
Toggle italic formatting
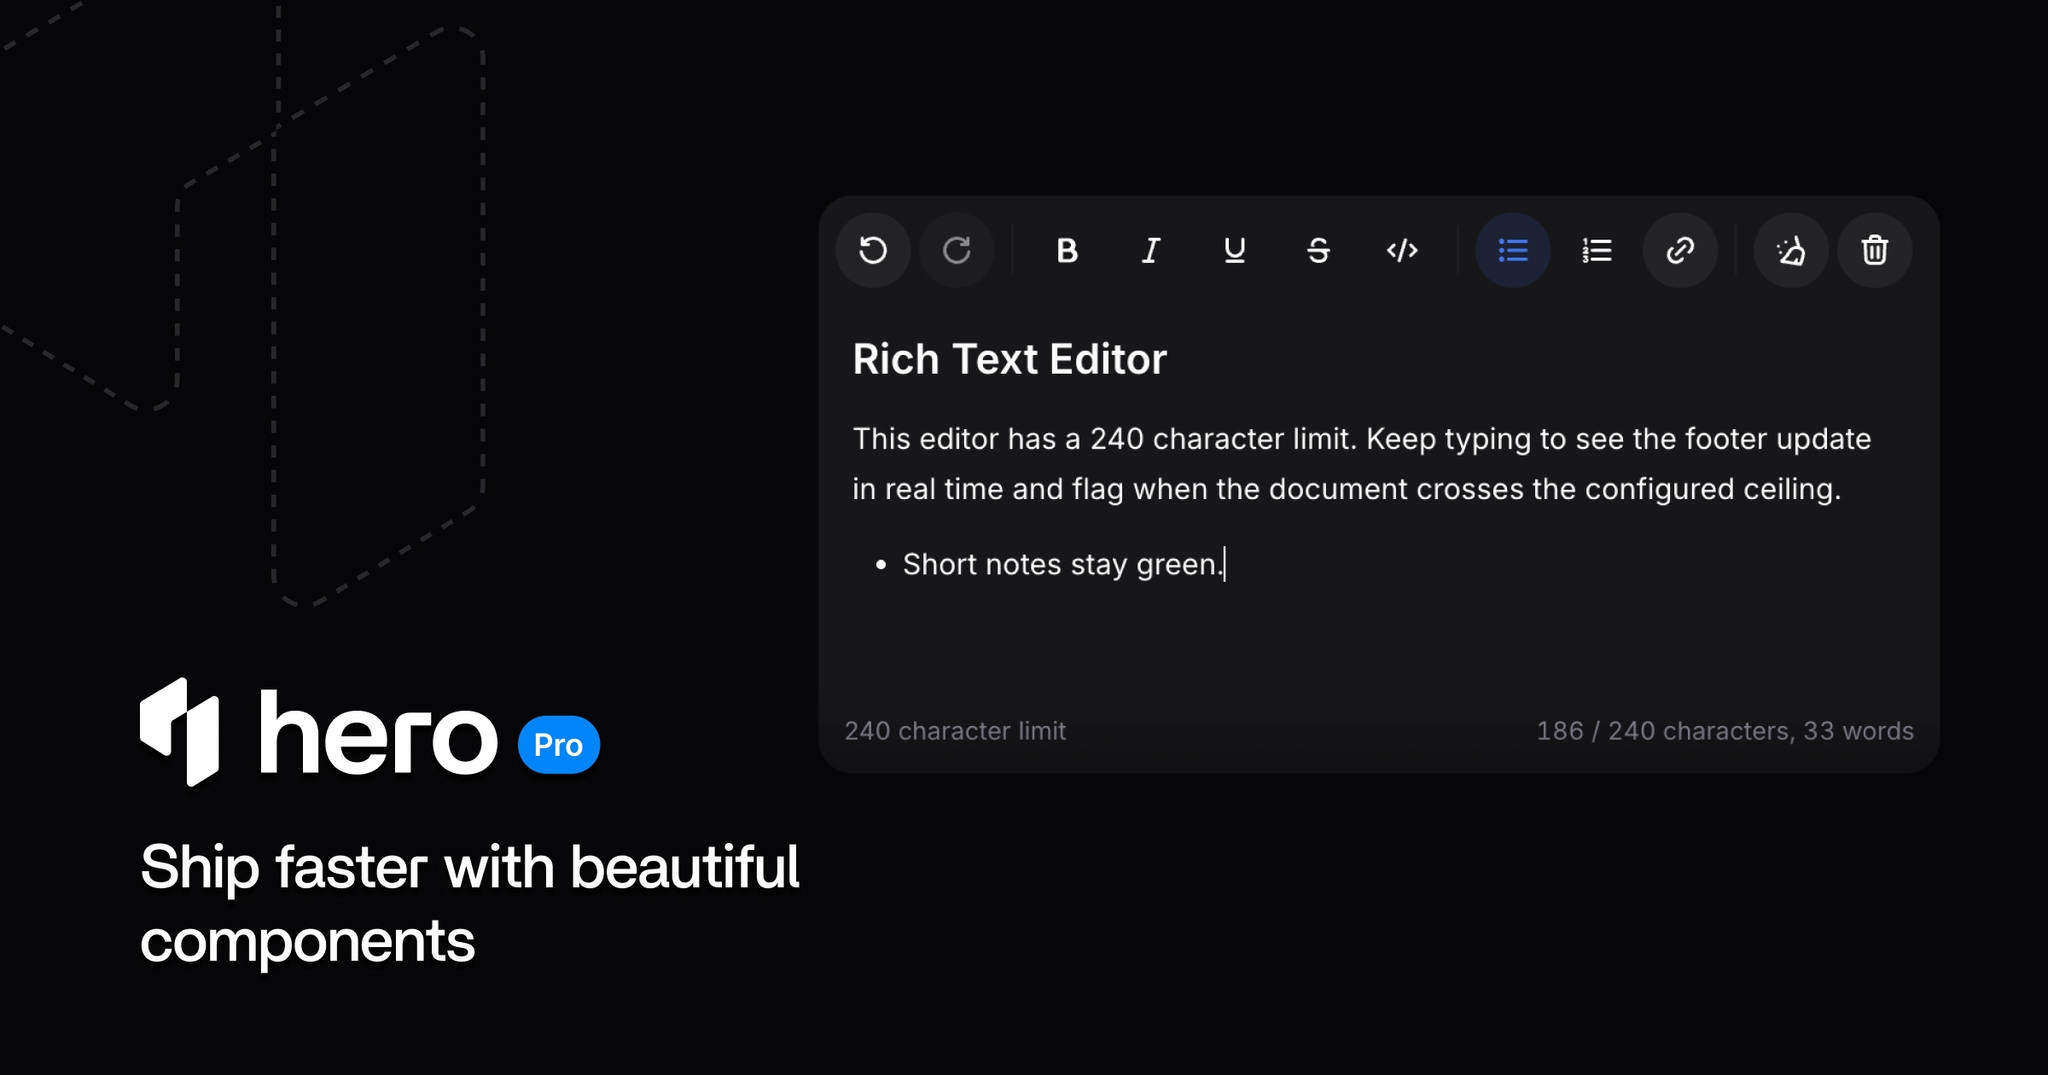click(1151, 250)
